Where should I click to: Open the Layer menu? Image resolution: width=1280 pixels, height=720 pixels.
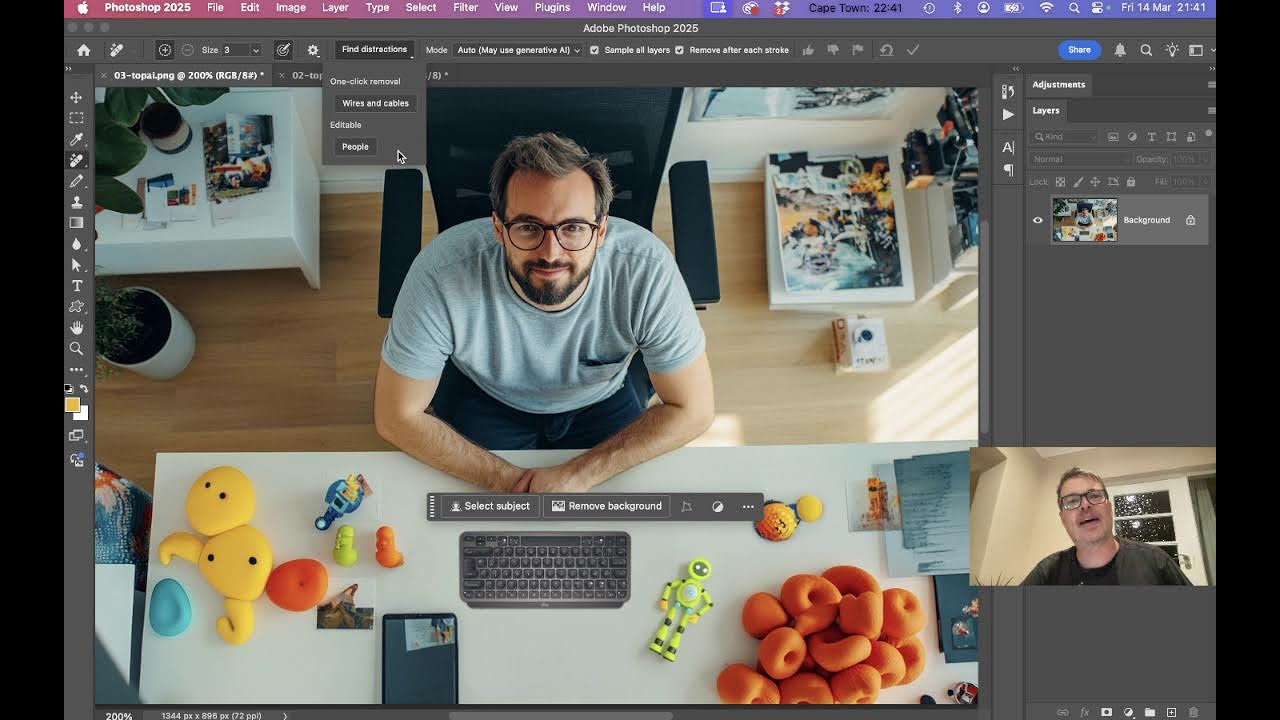click(x=335, y=8)
